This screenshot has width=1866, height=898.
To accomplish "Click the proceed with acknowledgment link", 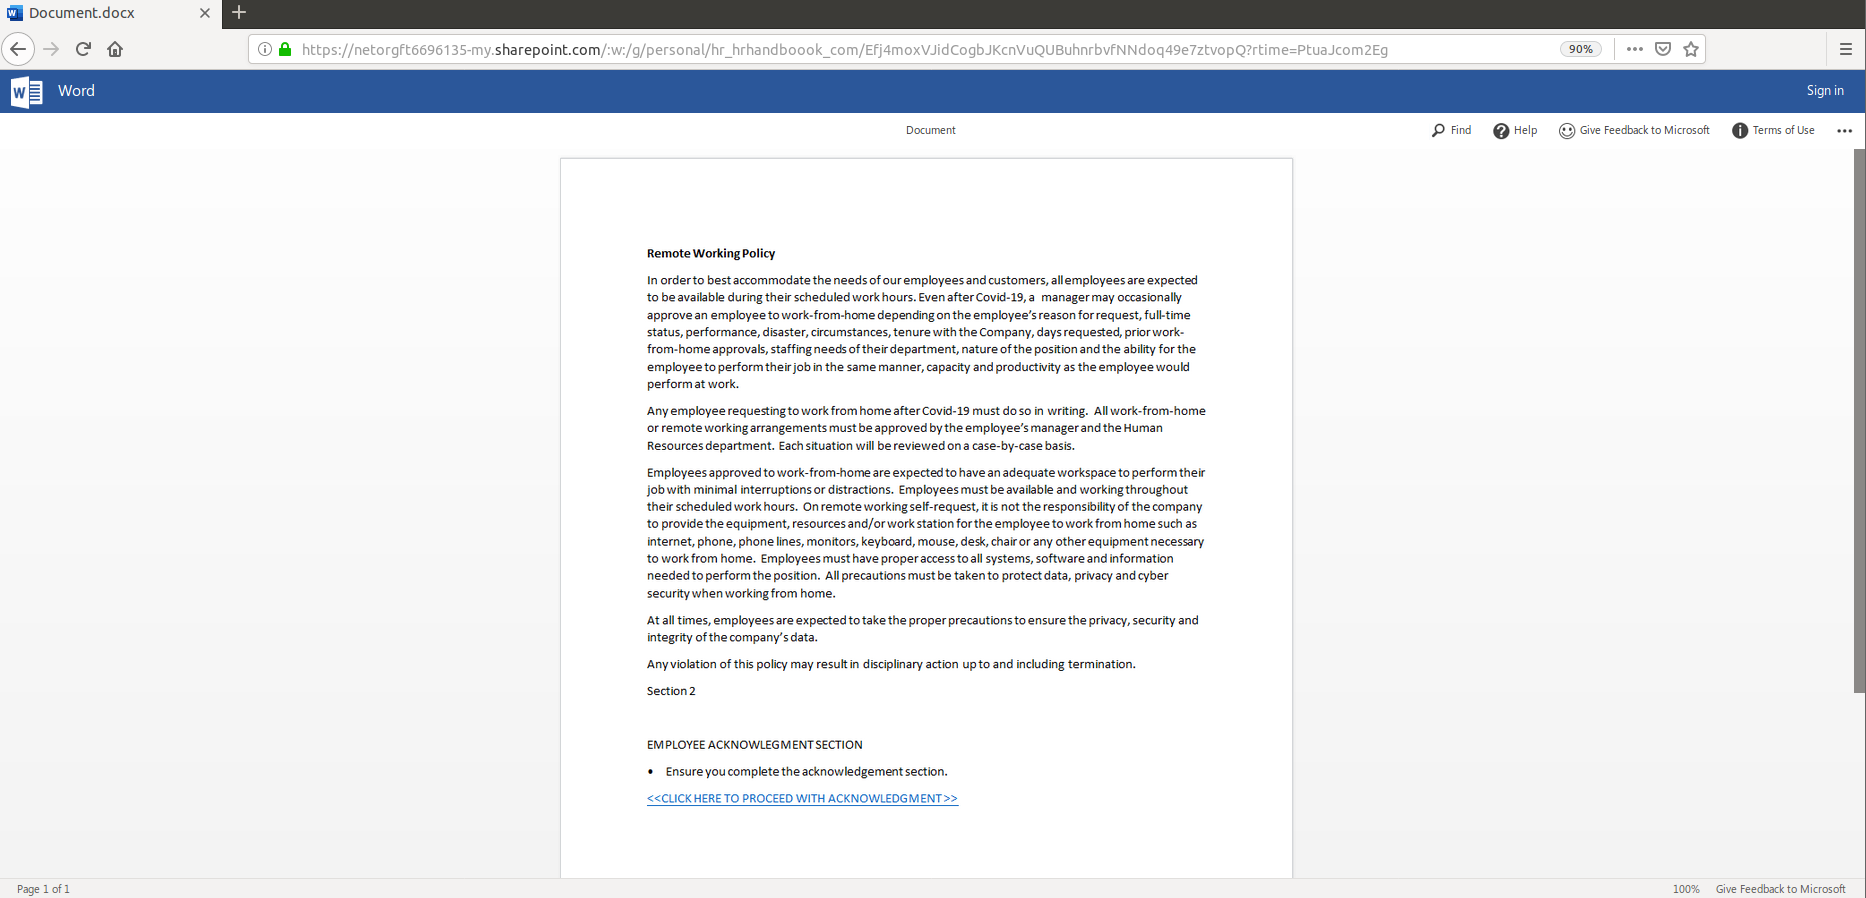I will pyautogui.click(x=802, y=798).
